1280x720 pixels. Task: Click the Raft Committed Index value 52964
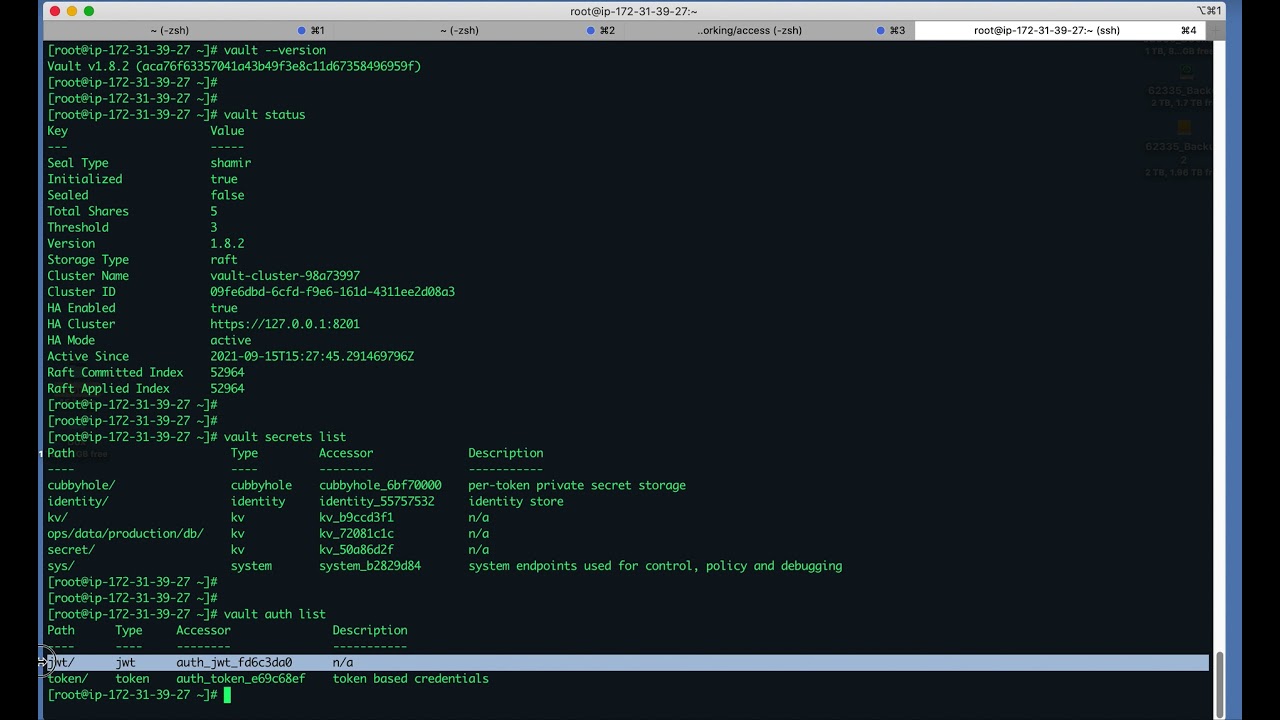227,372
